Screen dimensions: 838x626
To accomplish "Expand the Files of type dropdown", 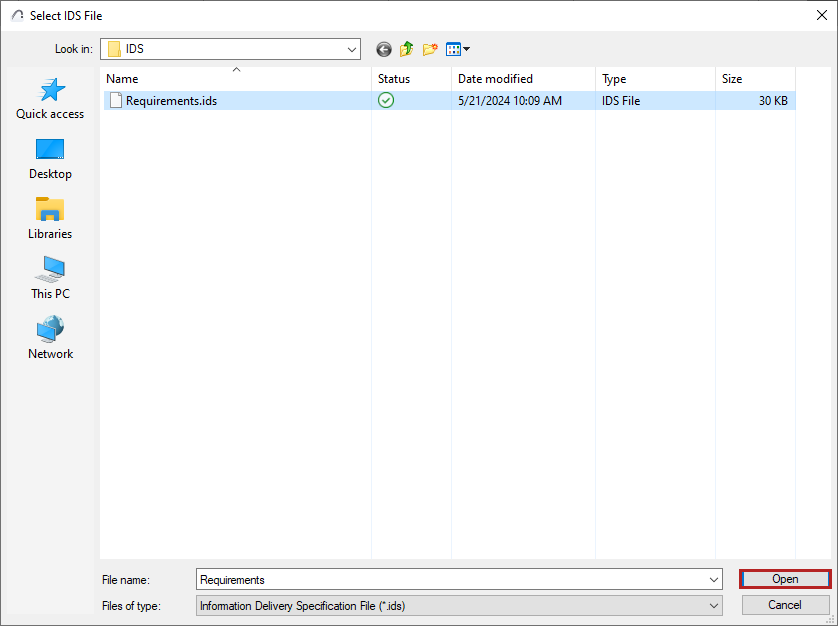I will (x=714, y=605).
